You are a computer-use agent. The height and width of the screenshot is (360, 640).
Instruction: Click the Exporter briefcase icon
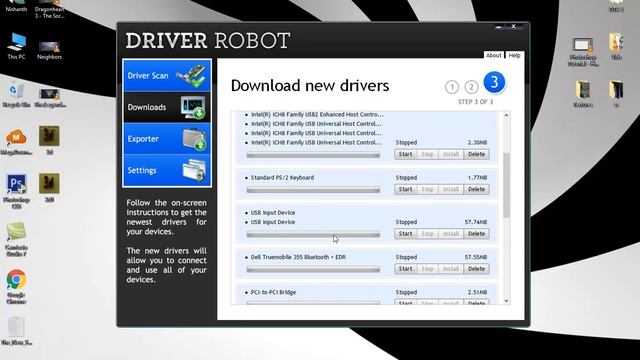(194, 139)
